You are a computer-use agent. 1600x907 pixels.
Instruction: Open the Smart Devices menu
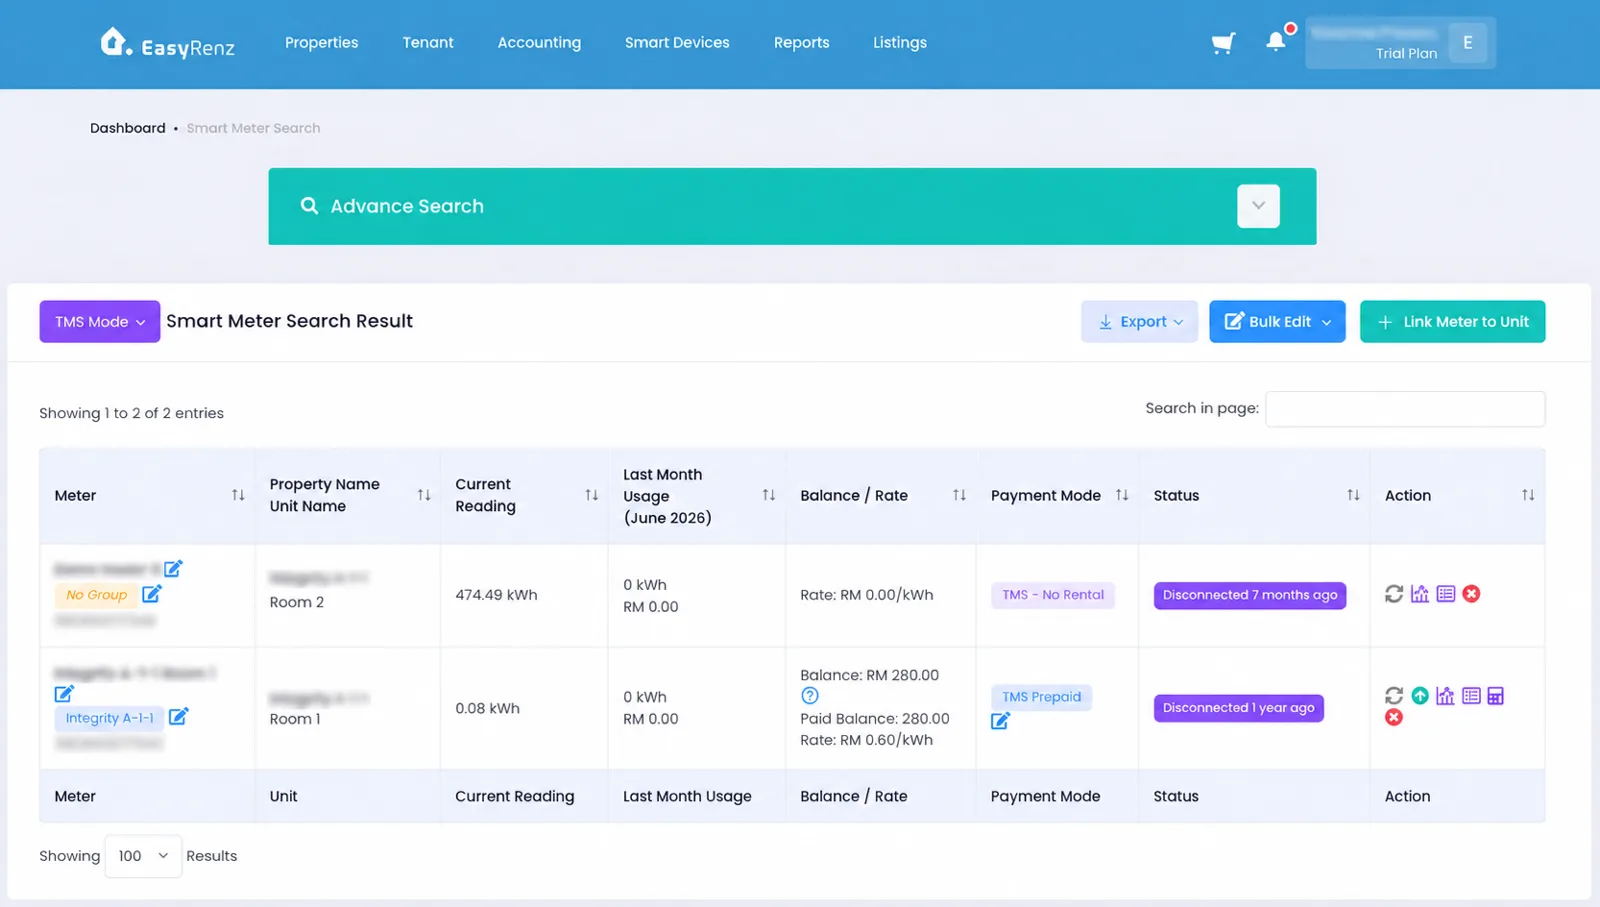click(677, 42)
